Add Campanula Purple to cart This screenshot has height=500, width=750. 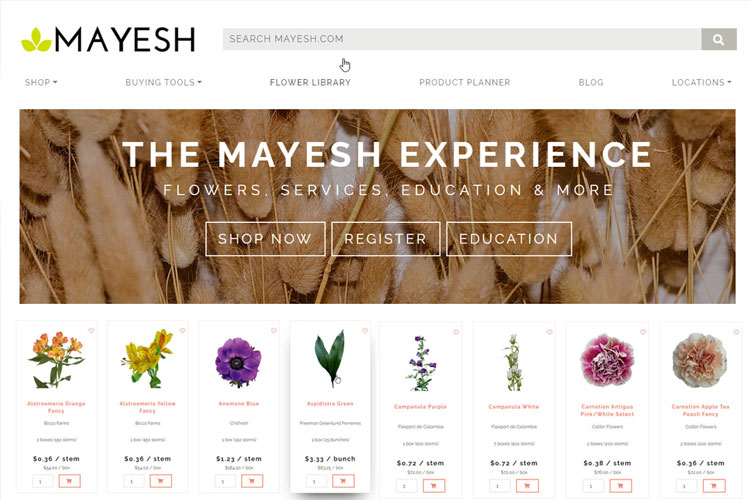pyautogui.click(x=434, y=486)
